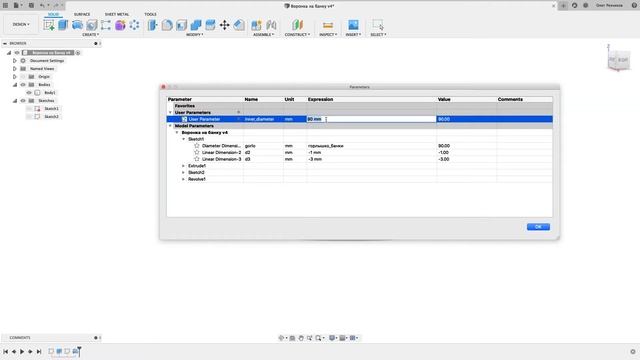
Task: Select the Revolve tool in Create group
Action: (x=77, y=25)
